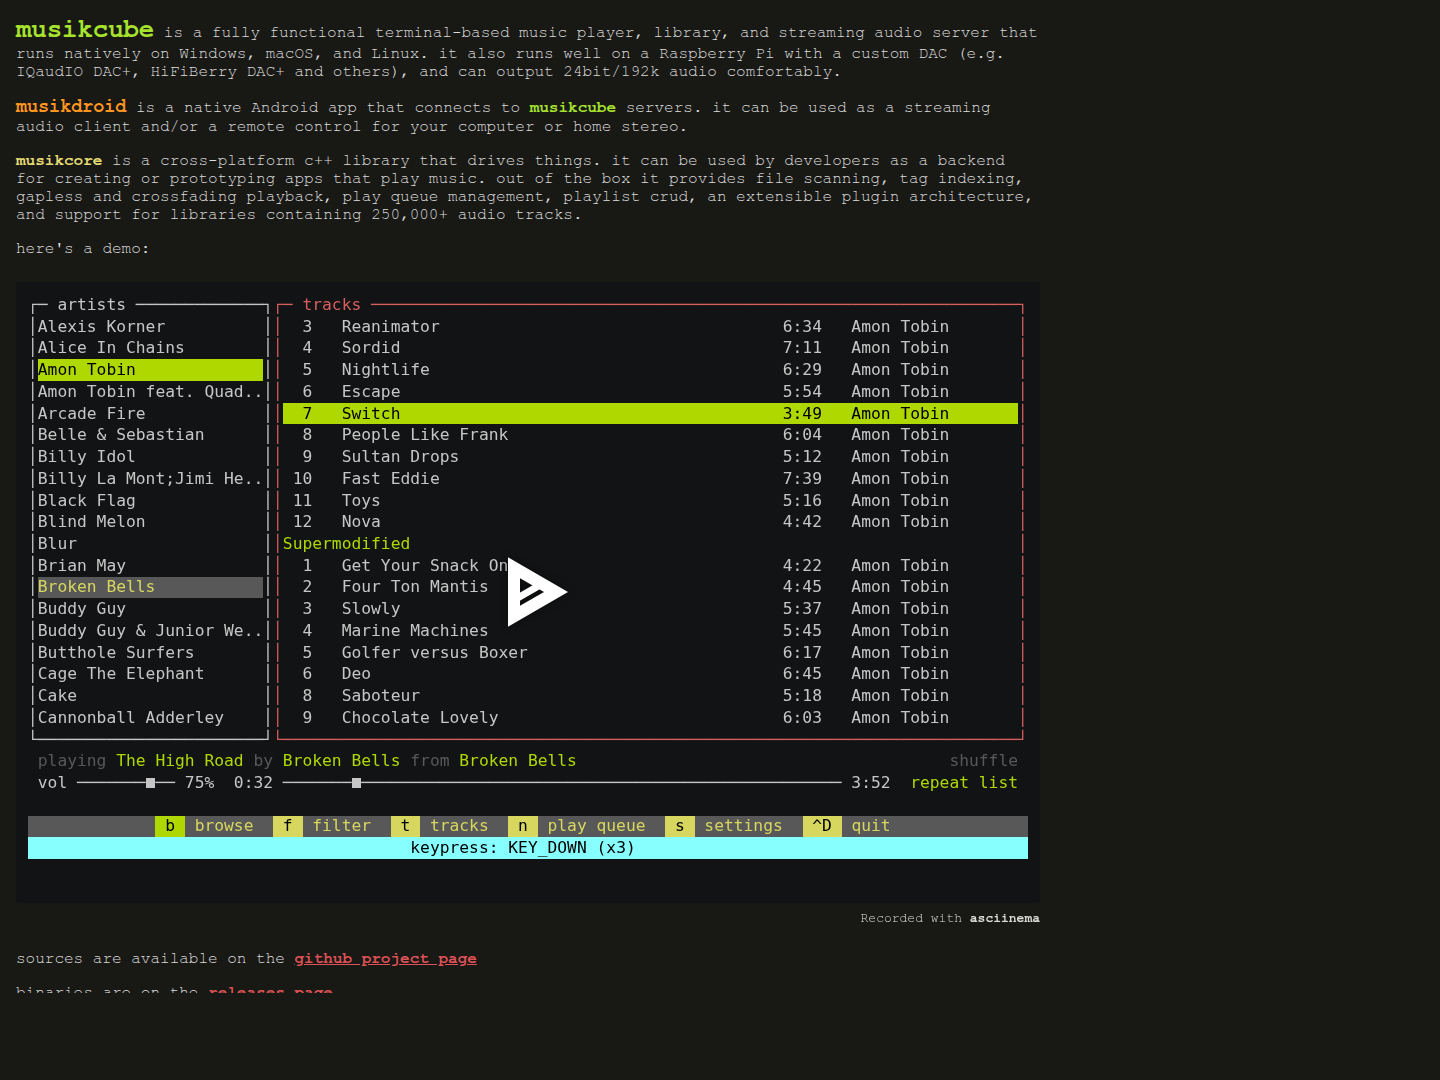The height and width of the screenshot is (1080, 1440).
Task: Select the highlighted Switch track
Action: coord(650,414)
